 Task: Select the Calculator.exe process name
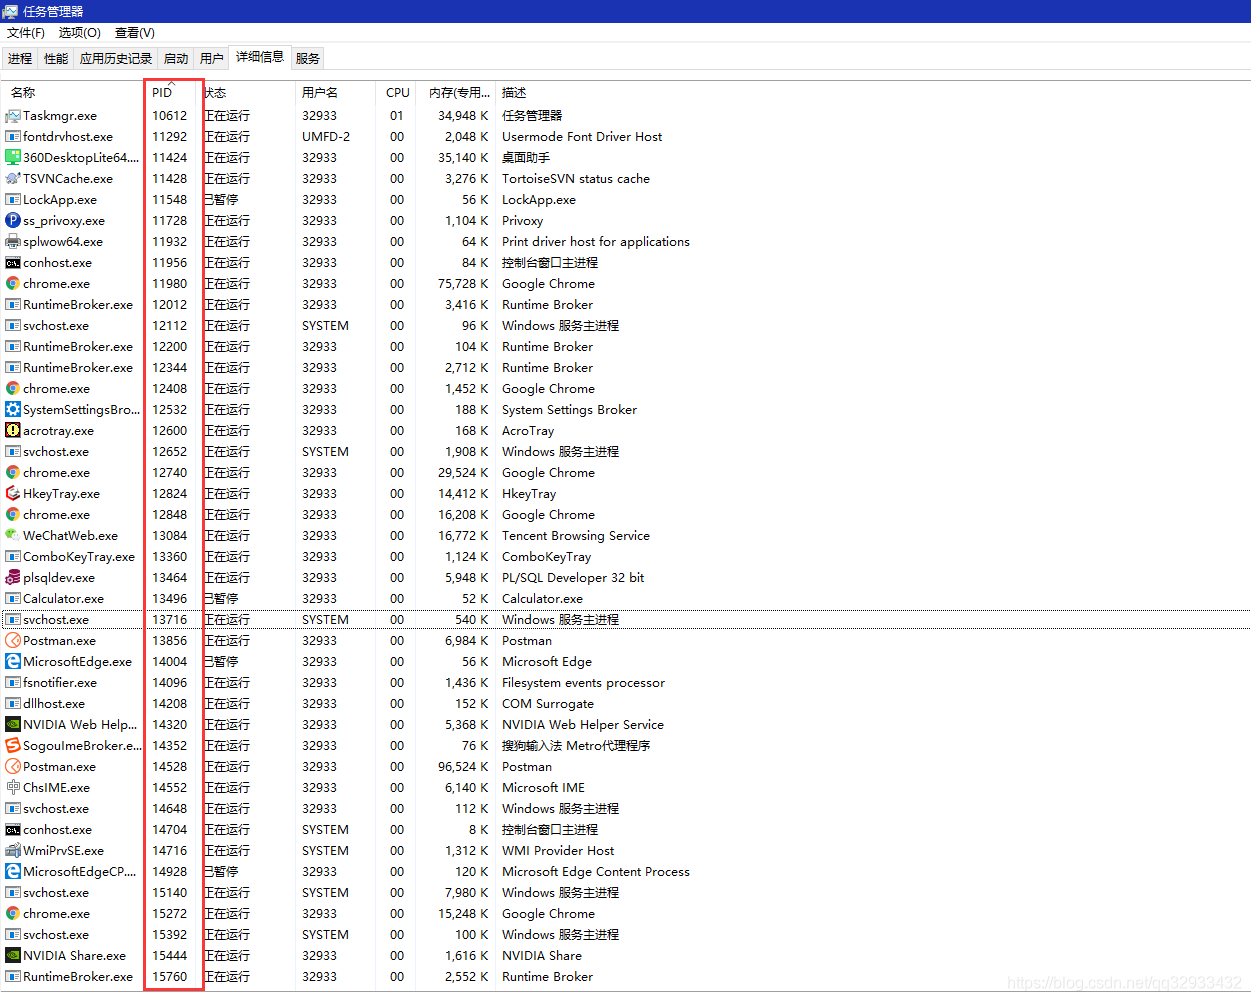point(63,599)
